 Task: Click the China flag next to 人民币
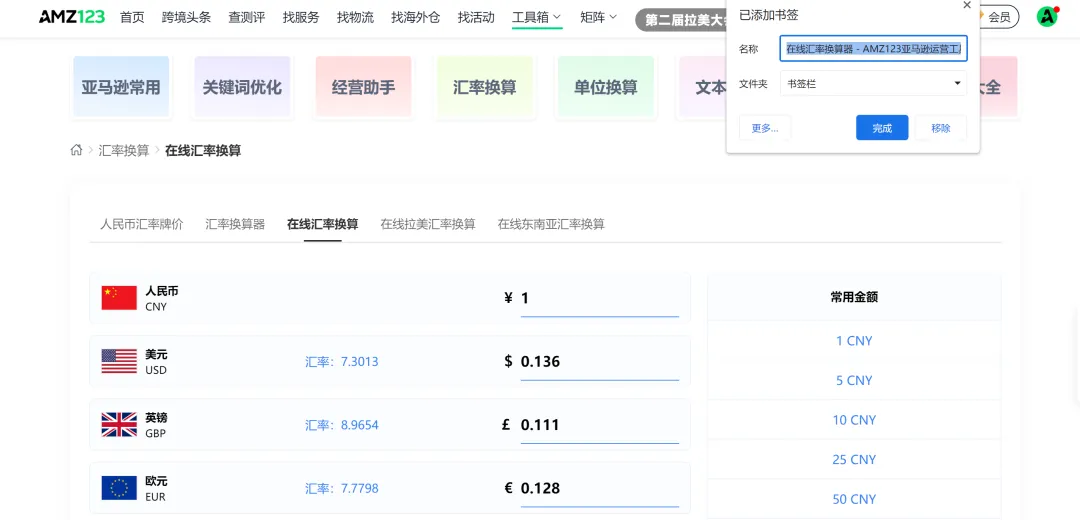119,298
